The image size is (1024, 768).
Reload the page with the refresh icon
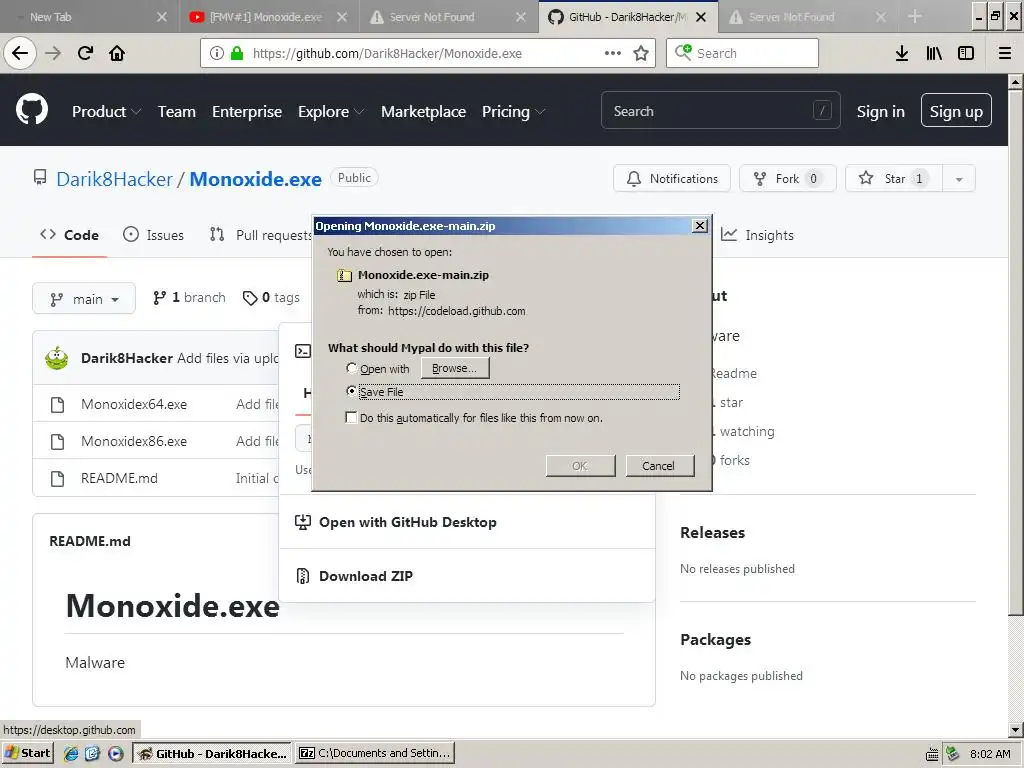coord(85,54)
